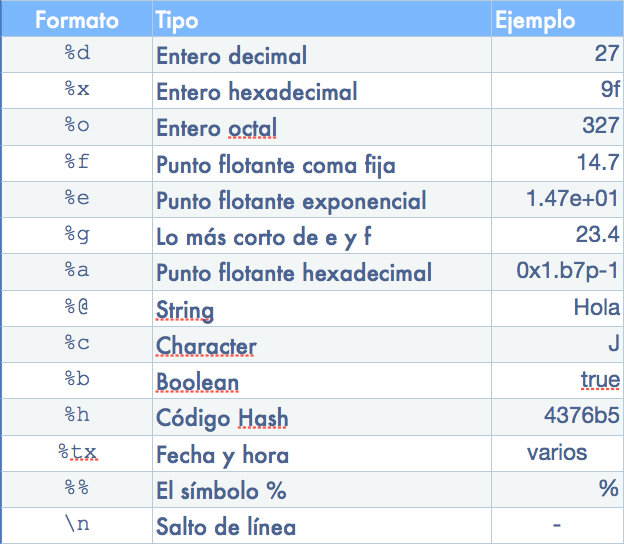The height and width of the screenshot is (544, 624).
Task: Click the %g format cell
Action: pyautogui.click(x=77, y=236)
